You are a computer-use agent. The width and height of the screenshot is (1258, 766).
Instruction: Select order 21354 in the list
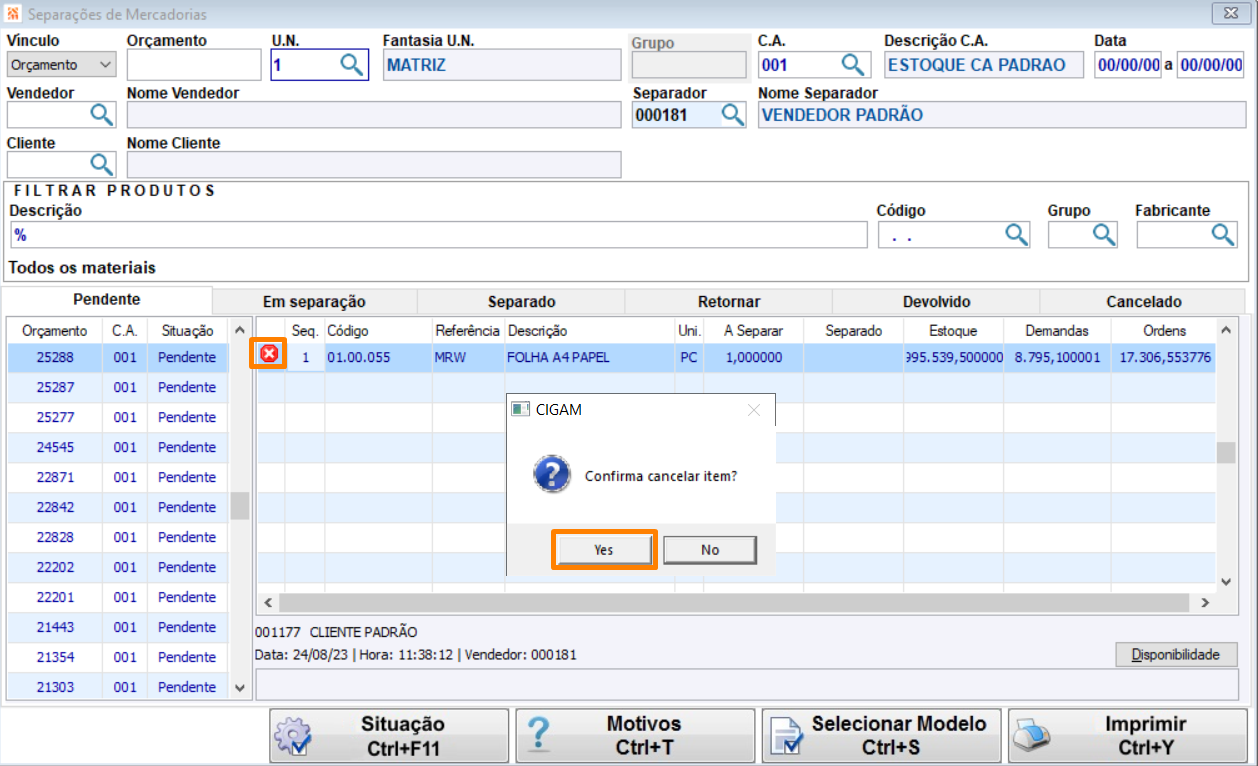pos(118,657)
